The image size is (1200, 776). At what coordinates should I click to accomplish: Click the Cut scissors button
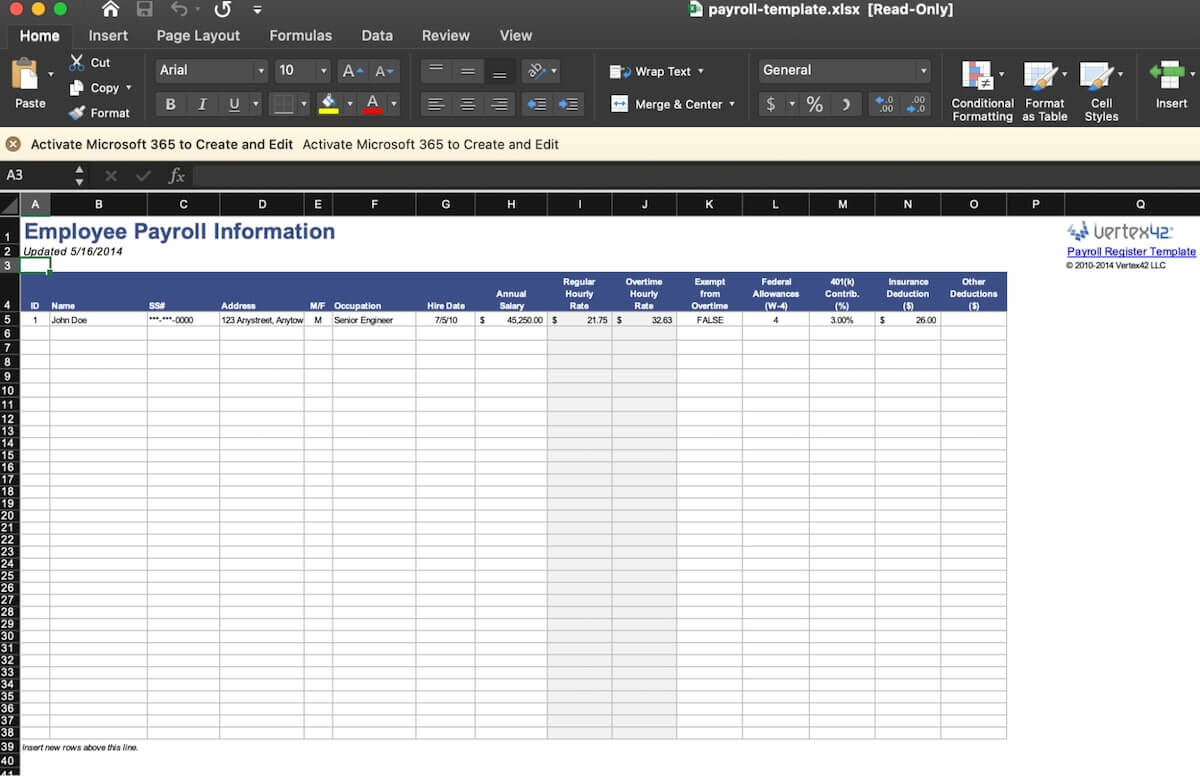click(x=90, y=62)
